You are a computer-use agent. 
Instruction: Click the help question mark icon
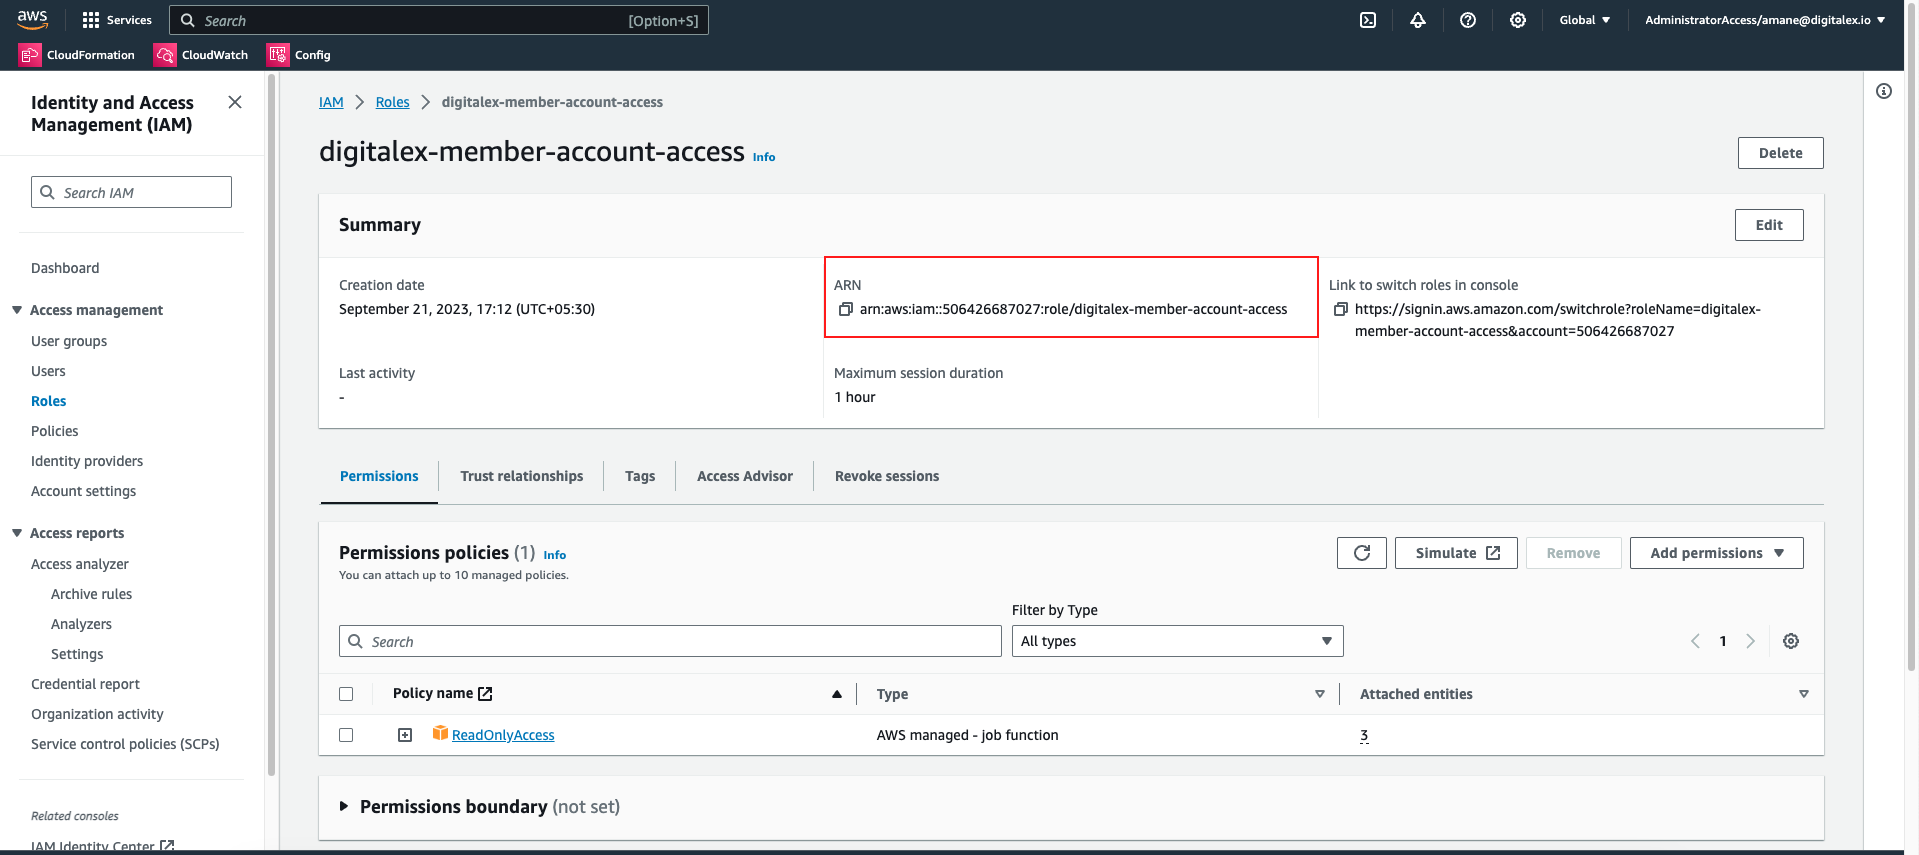[x=1468, y=20]
